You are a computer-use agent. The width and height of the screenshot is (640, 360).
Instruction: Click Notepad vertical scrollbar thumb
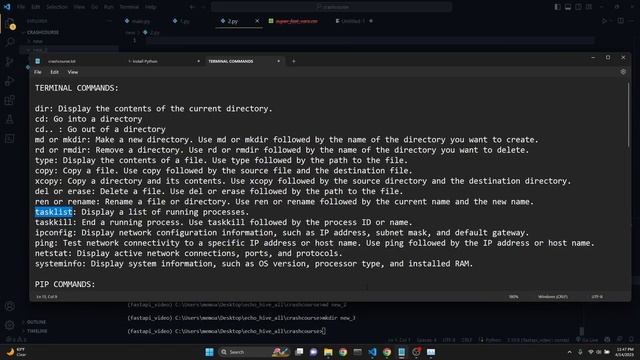629,115
